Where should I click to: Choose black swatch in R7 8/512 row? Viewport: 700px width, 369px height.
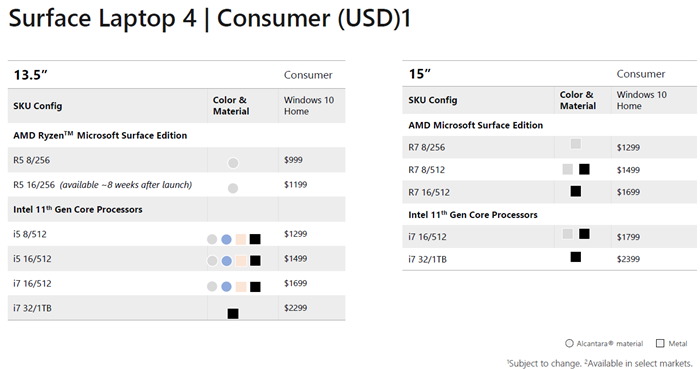click(x=584, y=169)
